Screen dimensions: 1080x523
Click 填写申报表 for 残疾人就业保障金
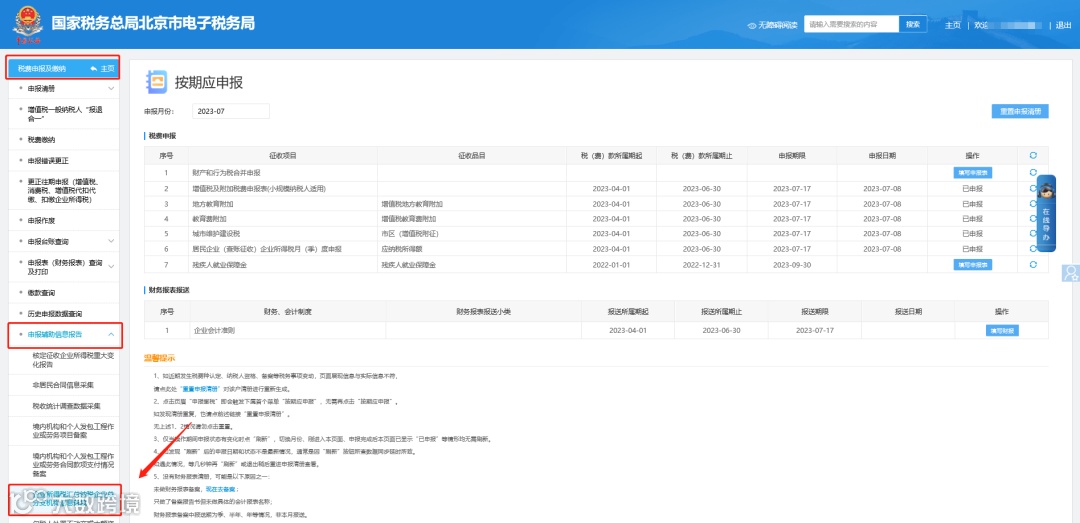[973, 265]
